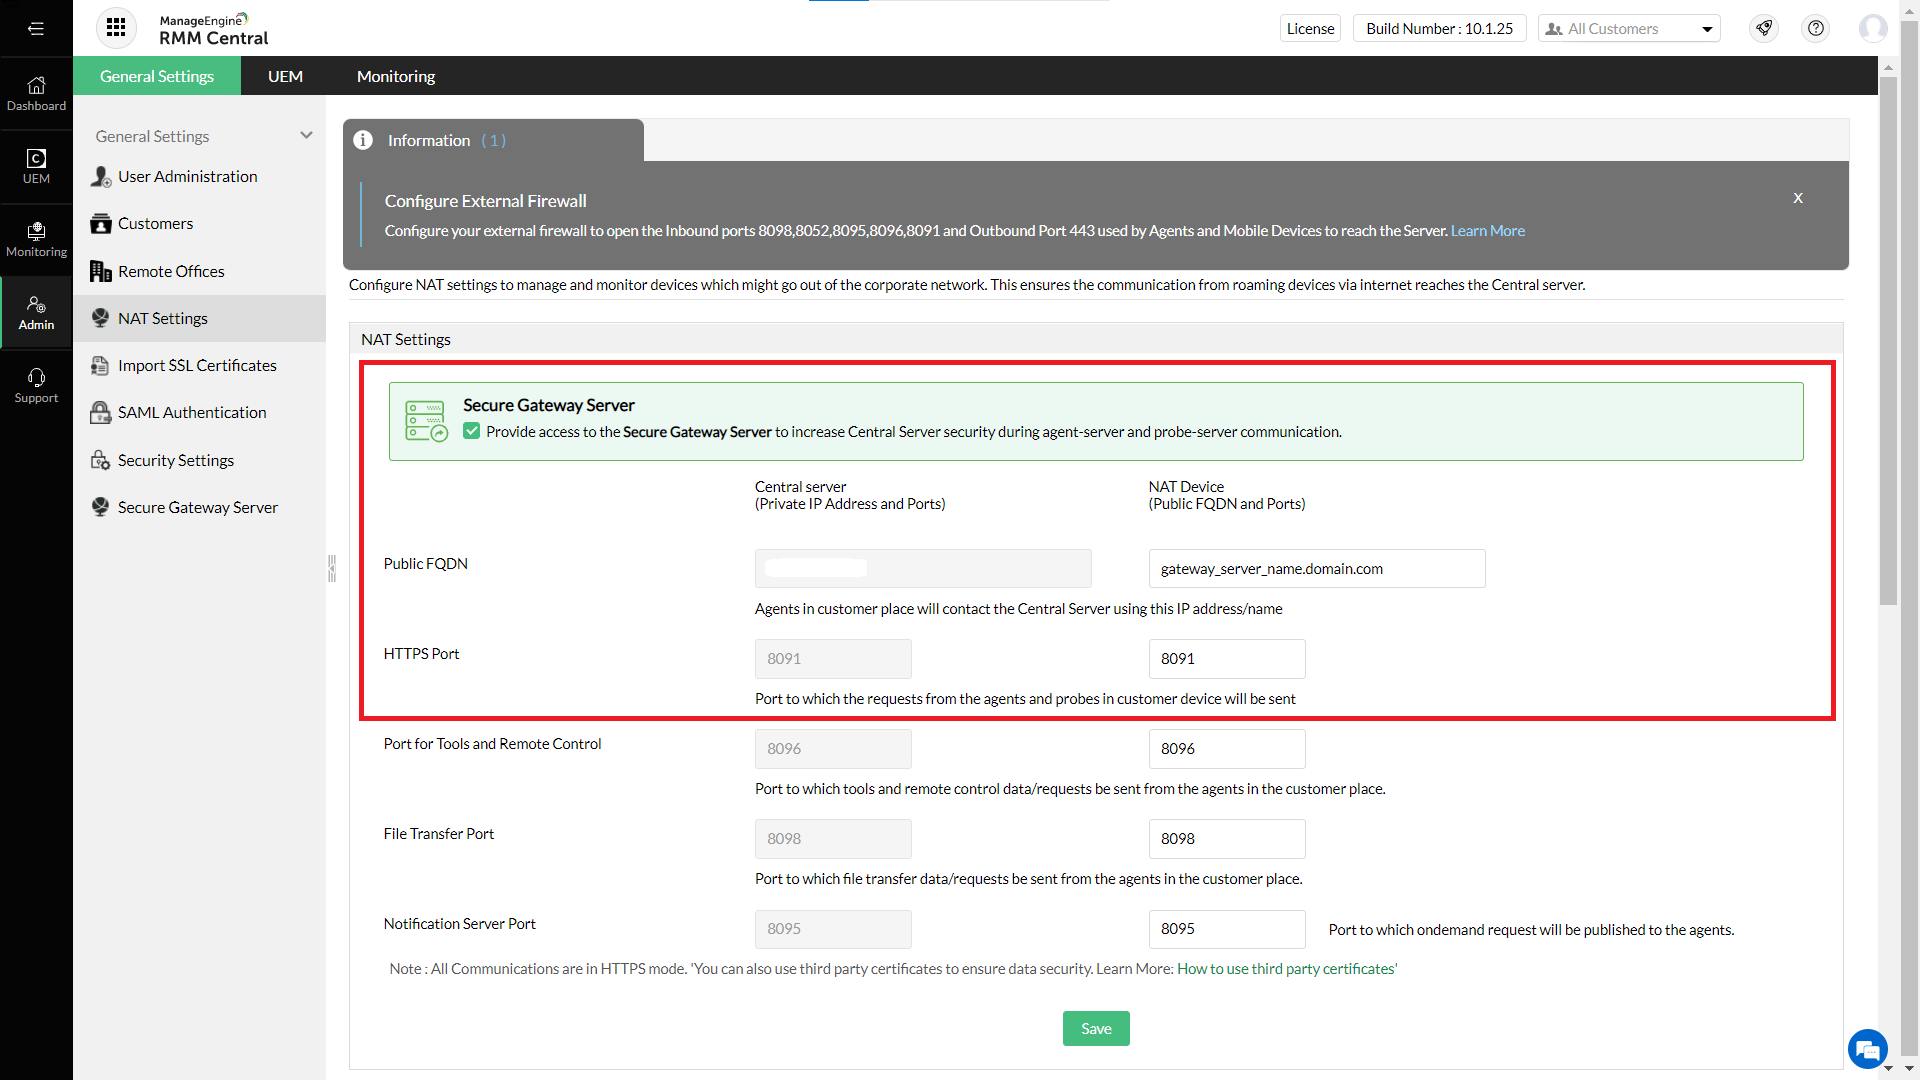Disable Secure Gateway Server access checkbox

tap(470, 431)
